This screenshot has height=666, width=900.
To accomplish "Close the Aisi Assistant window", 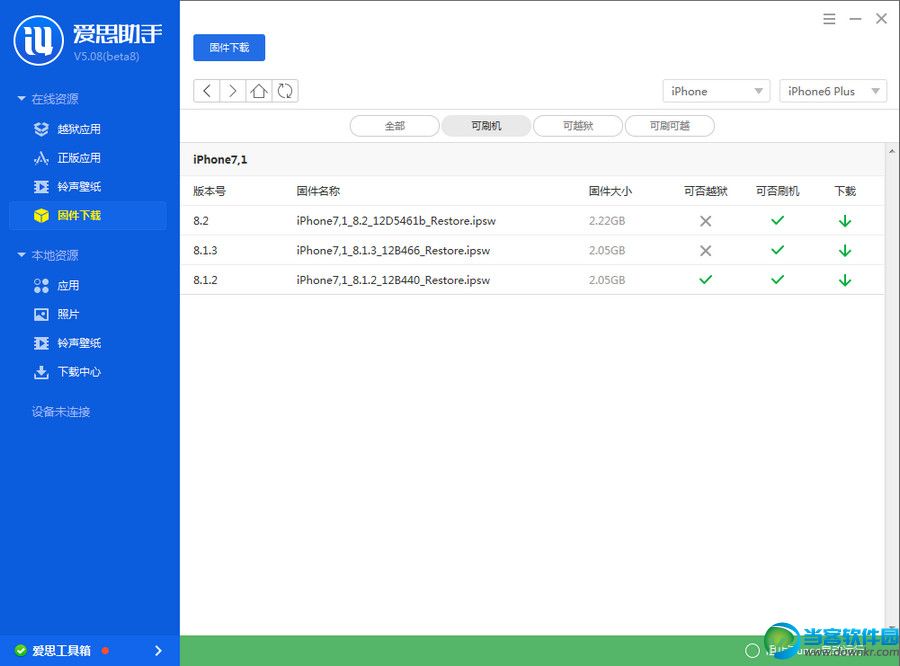I will click(882, 19).
